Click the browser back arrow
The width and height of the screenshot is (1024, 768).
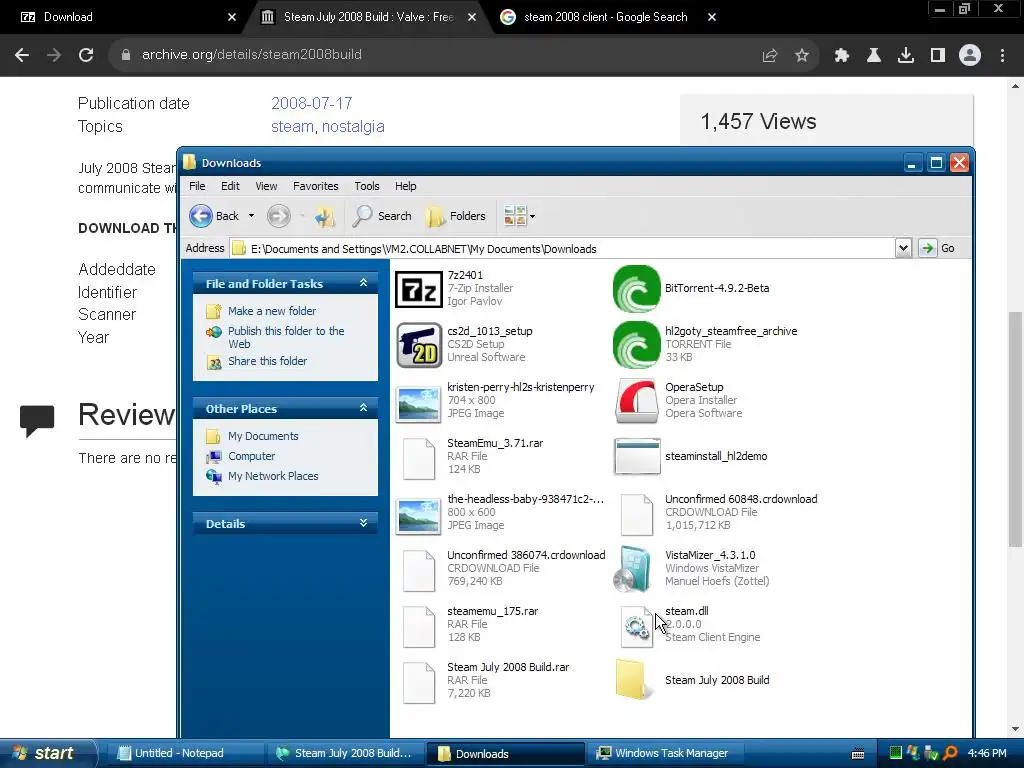point(22,55)
